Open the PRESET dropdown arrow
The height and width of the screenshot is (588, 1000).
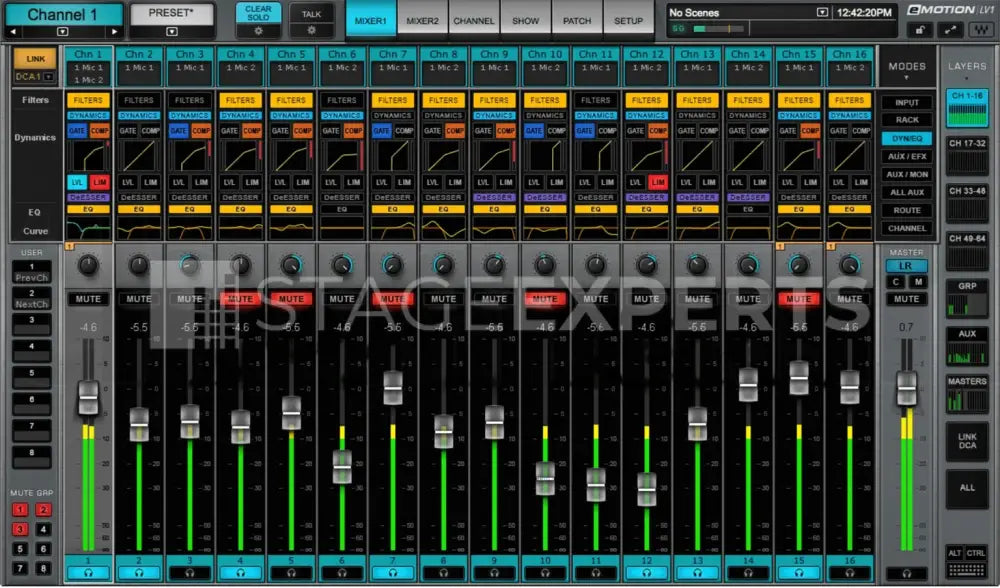pos(172,31)
